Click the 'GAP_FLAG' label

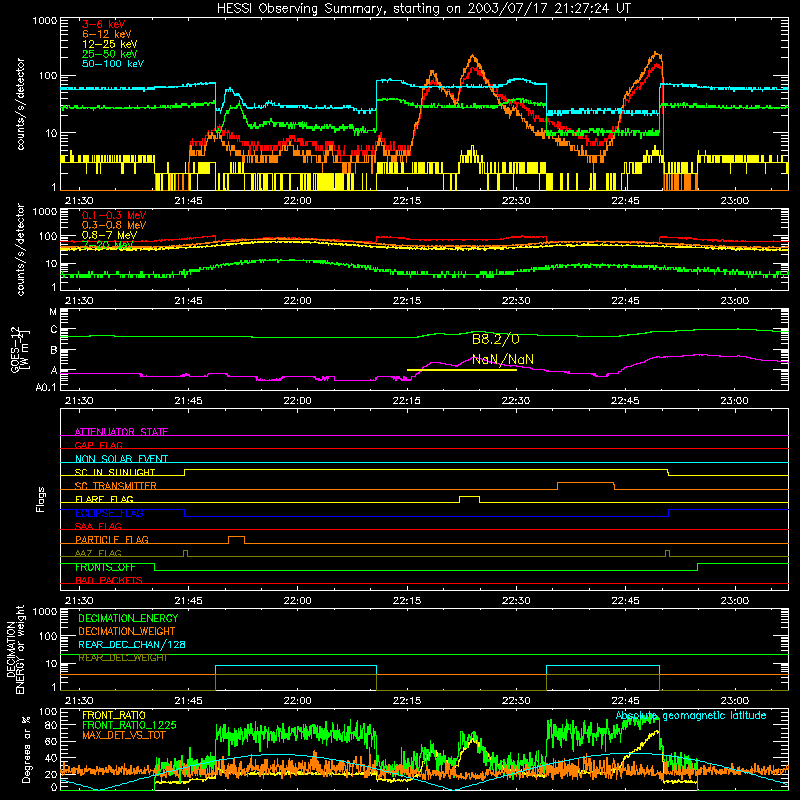click(x=98, y=445)
